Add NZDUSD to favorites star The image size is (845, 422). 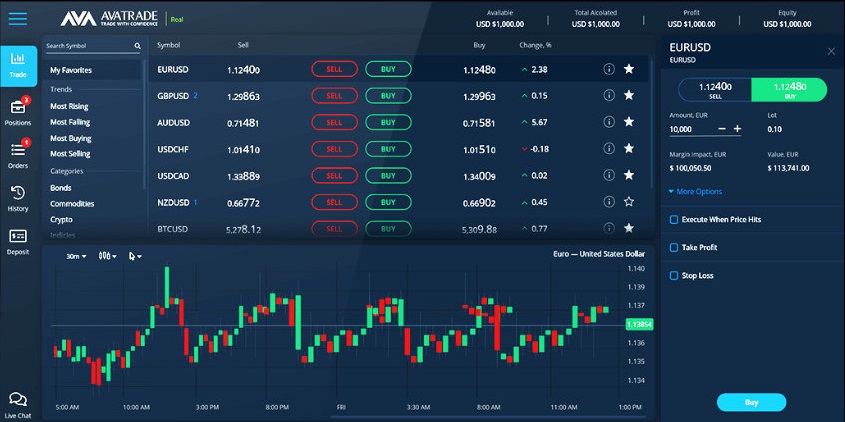[629, 202]
